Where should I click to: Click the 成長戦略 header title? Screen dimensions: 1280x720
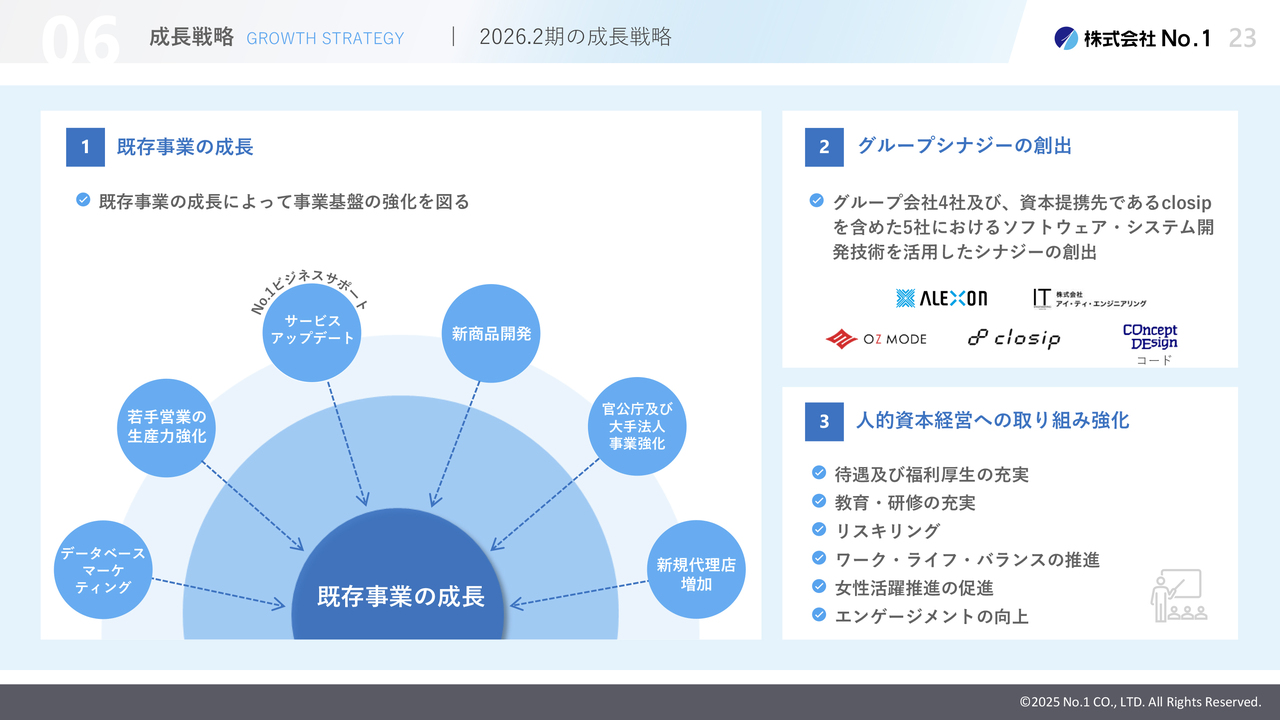(x=191, y=38)
